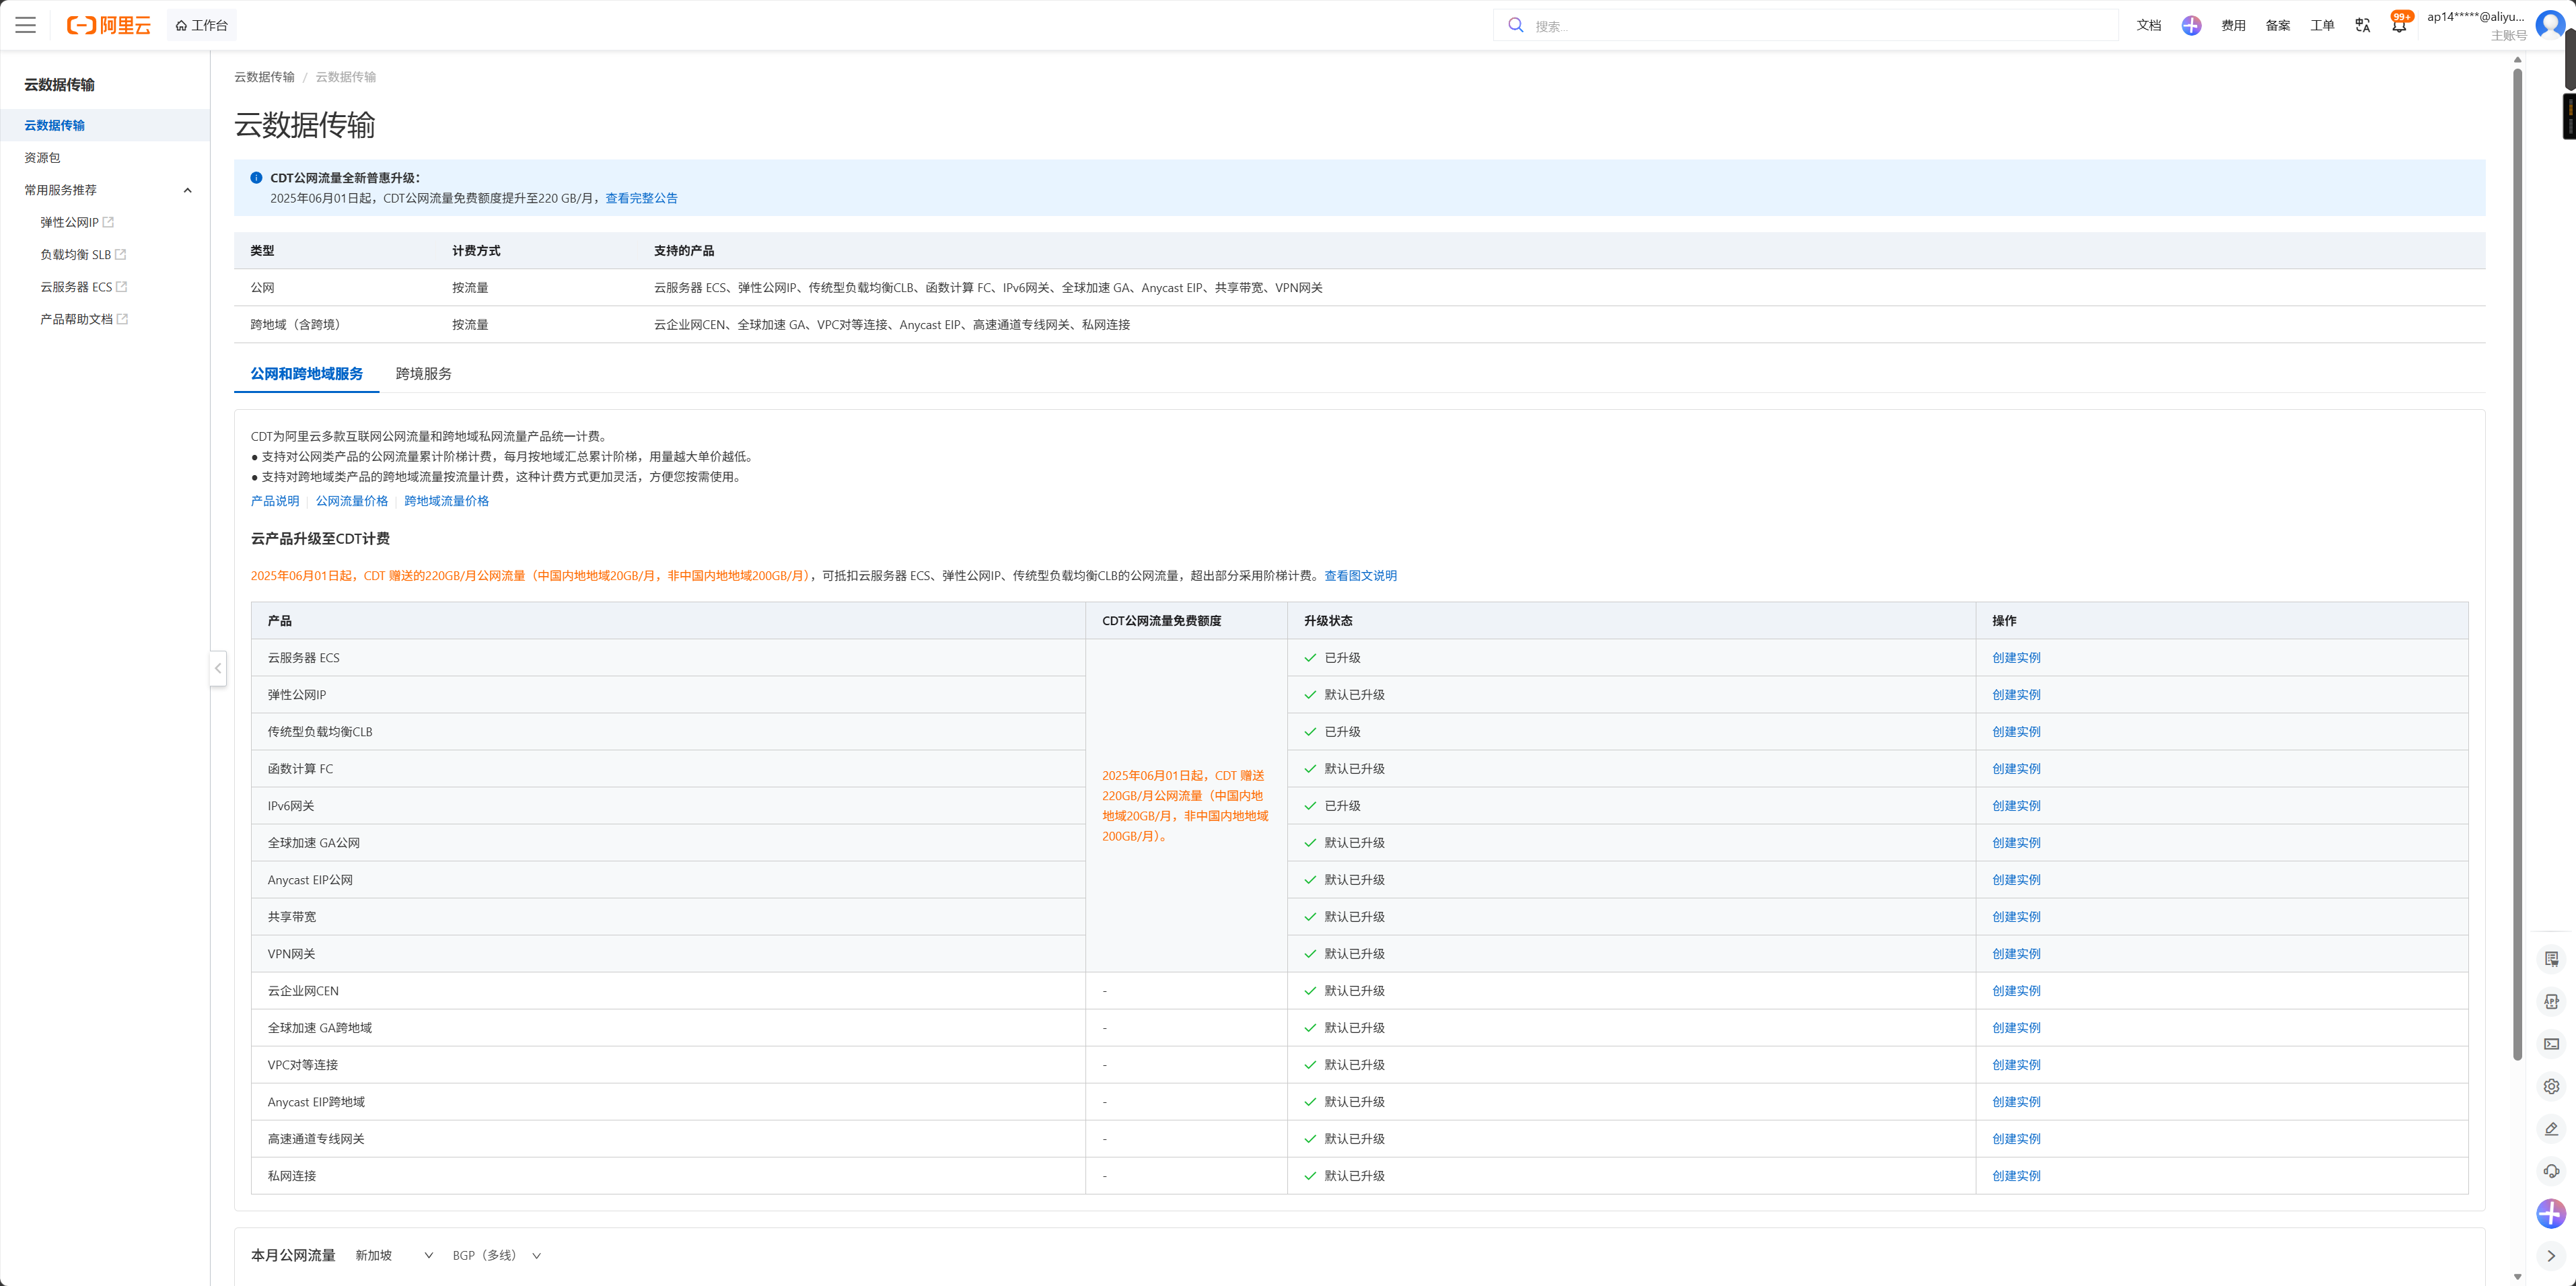Open the hamburger navigation menu

tap(26, 25)
